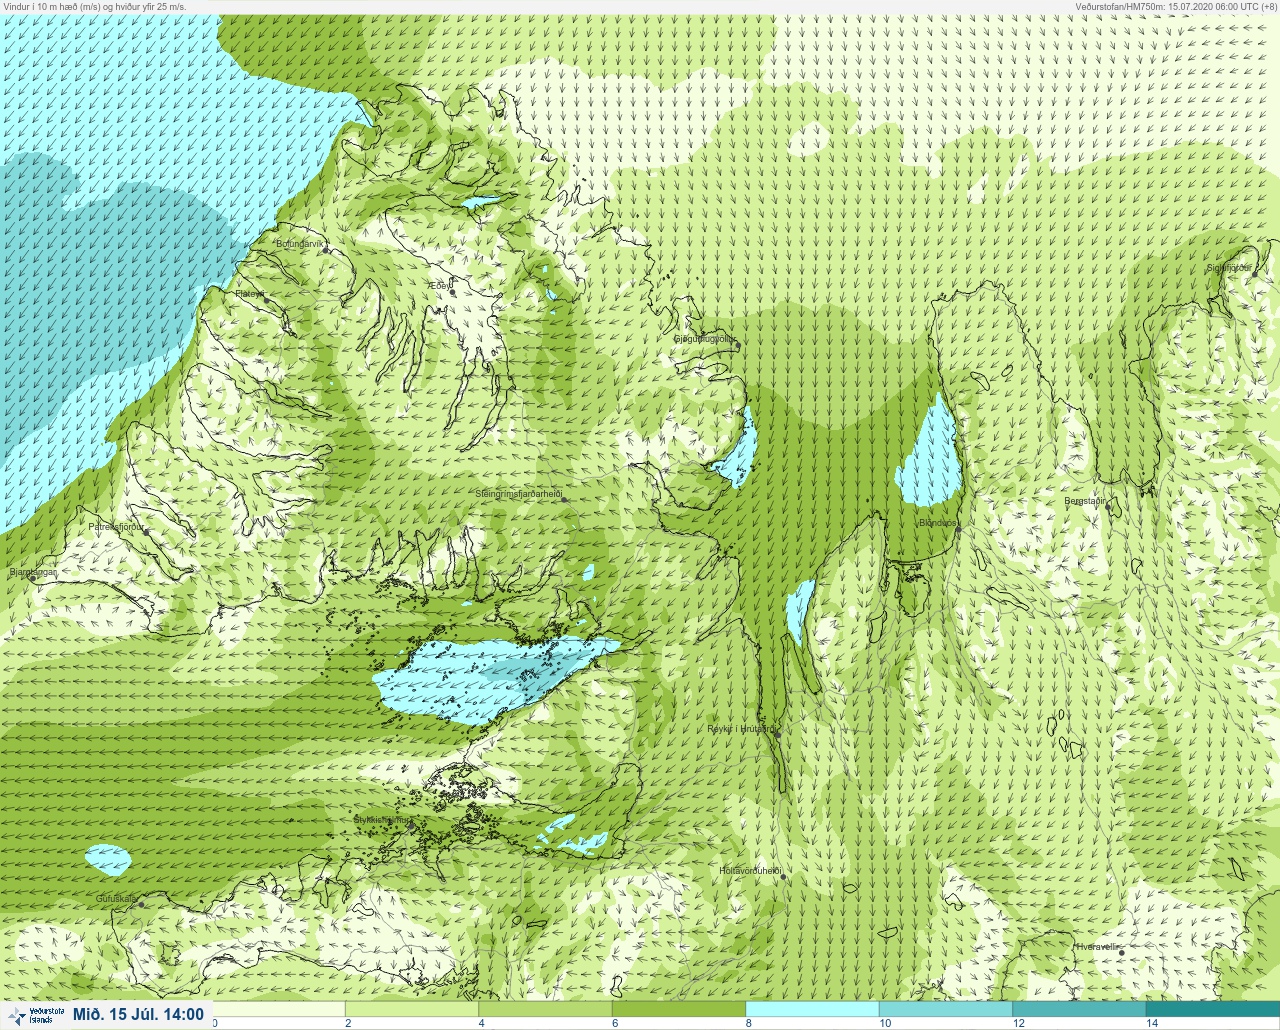The width and height of the screenshot is (1280, 1030).
Task: Click the Holtavörðuheiði station label
Action: tap(749, 871)
